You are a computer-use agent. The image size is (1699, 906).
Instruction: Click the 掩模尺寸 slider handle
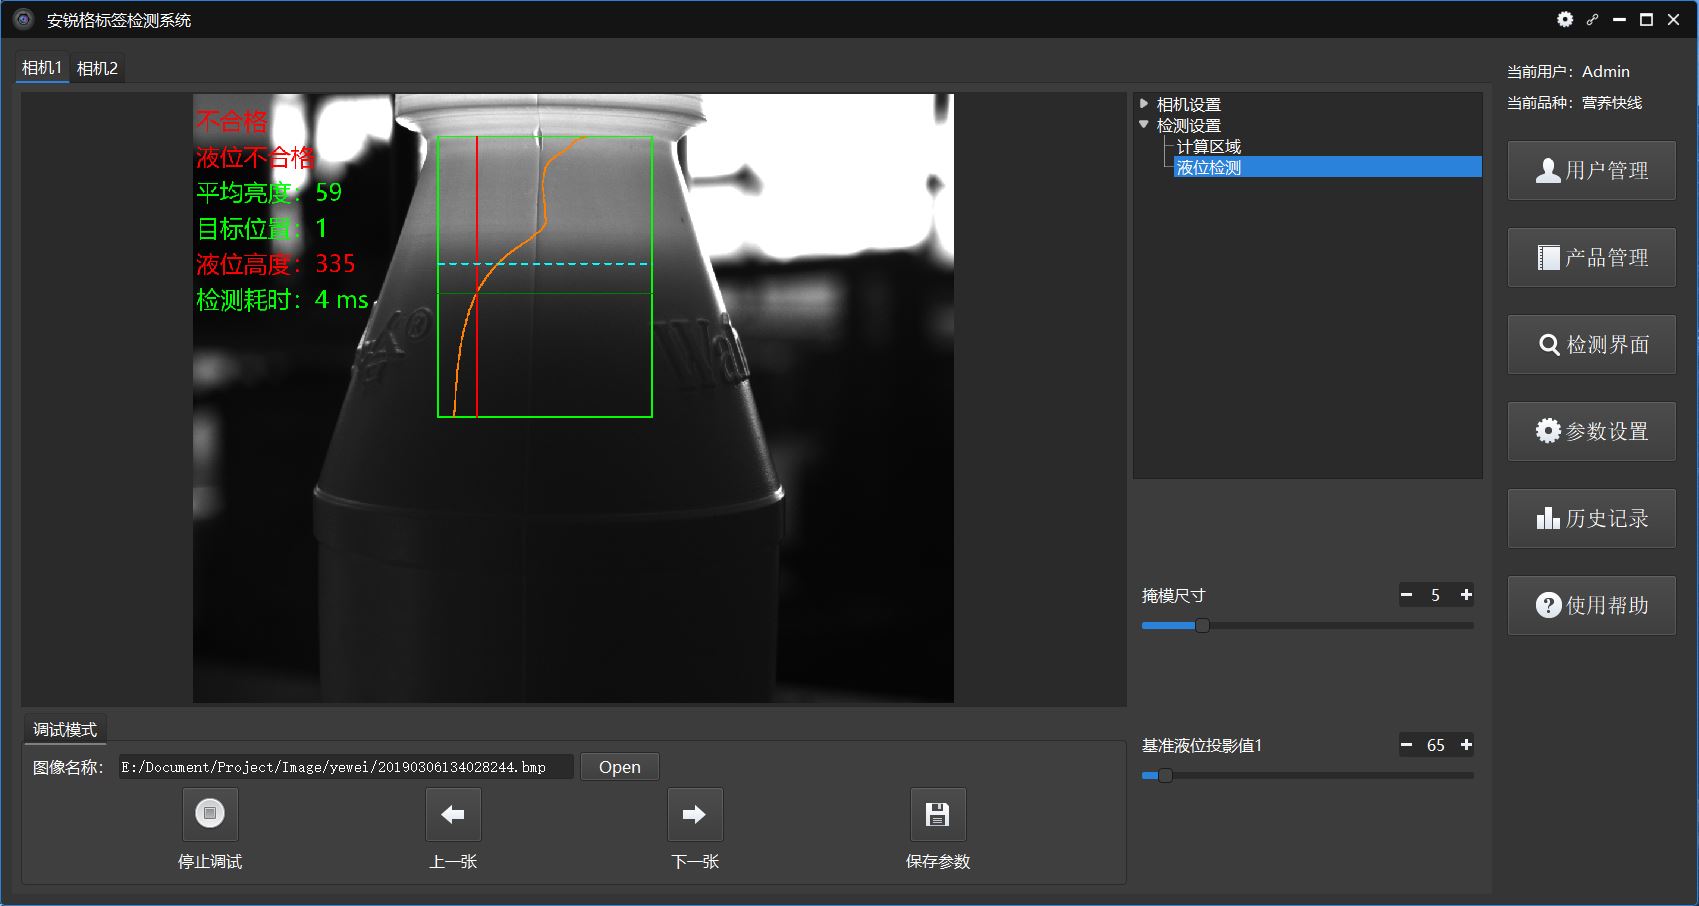[x=1202, y=626]
